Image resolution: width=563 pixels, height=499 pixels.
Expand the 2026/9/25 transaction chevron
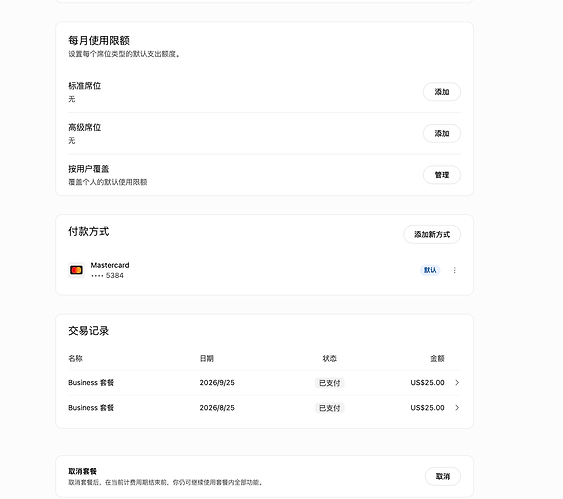point(457,383)
